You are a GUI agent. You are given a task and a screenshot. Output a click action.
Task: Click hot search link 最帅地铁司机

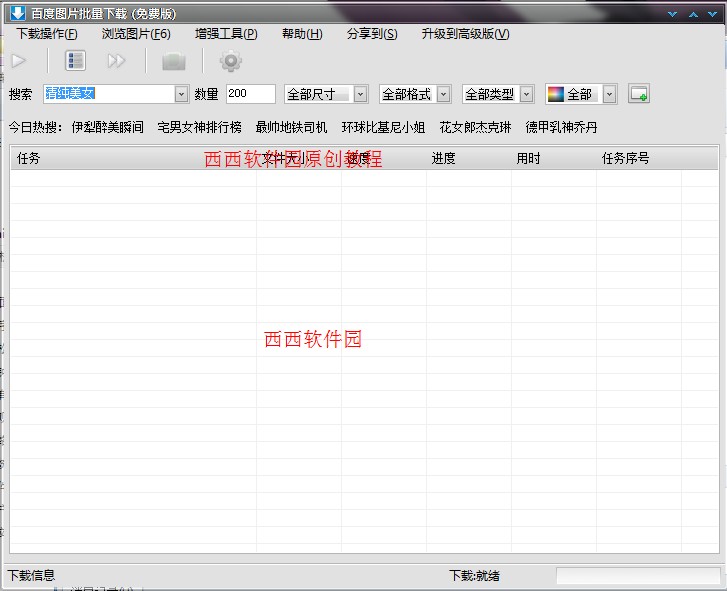coord(291,127)
